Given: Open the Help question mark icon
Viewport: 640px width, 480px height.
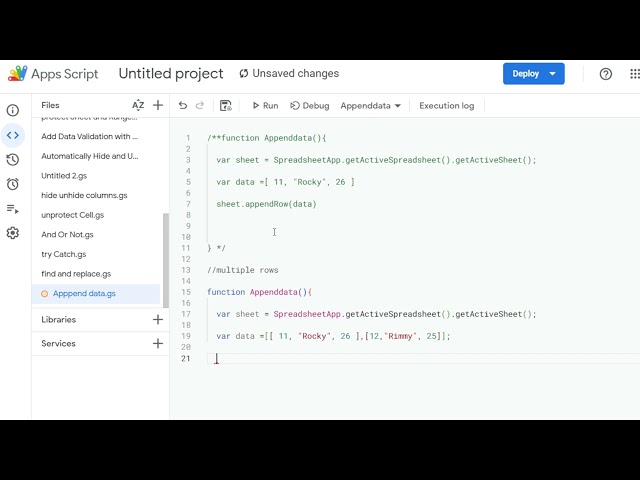Looking at the screenshot, I should (605, 74).
